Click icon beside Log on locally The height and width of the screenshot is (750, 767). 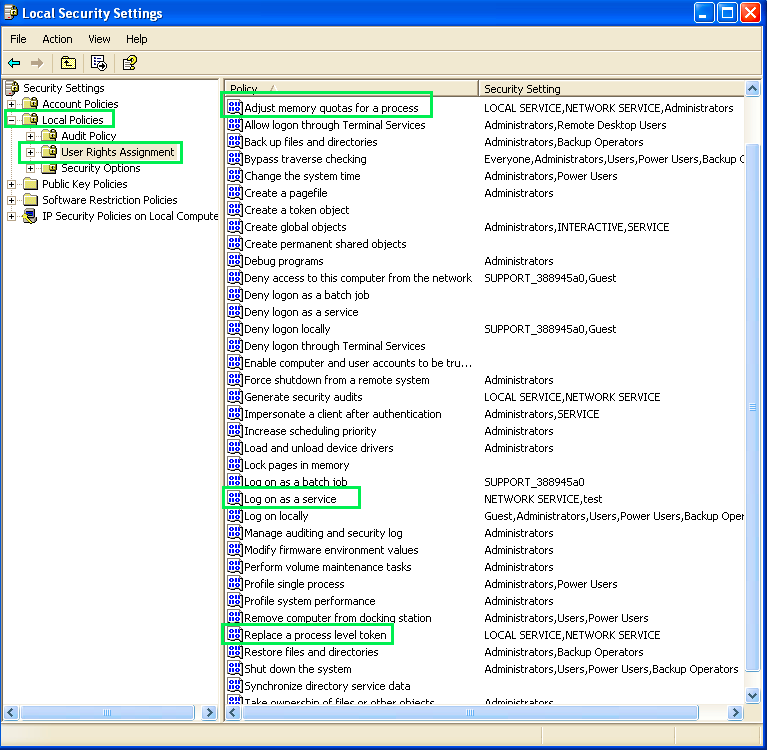235,516
